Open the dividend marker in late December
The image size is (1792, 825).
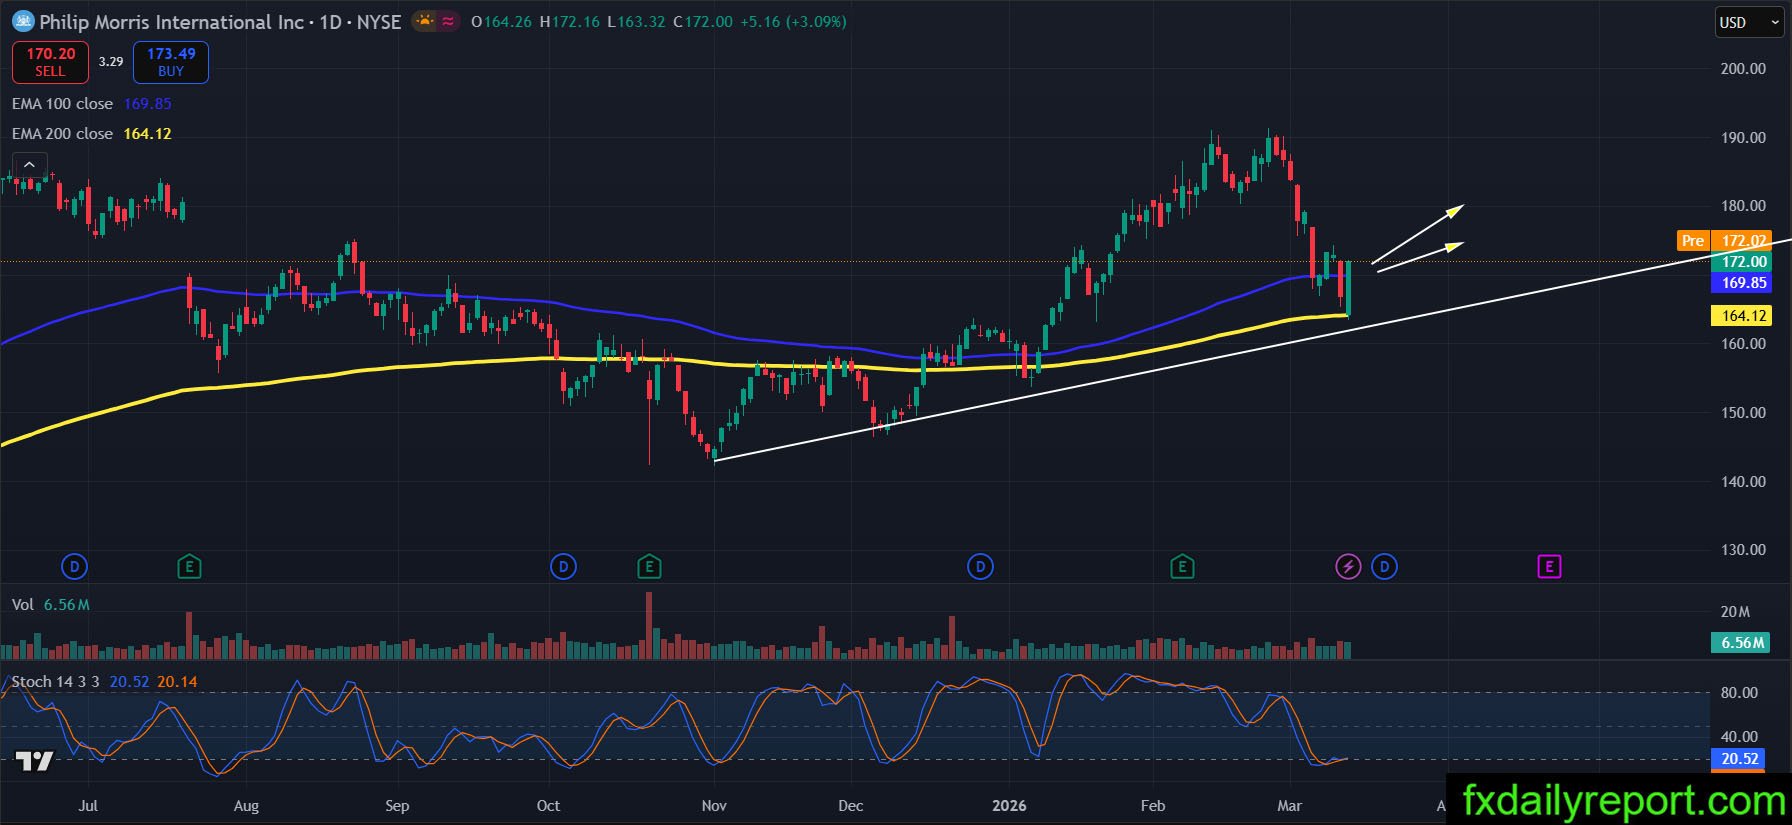pos(980,567)
